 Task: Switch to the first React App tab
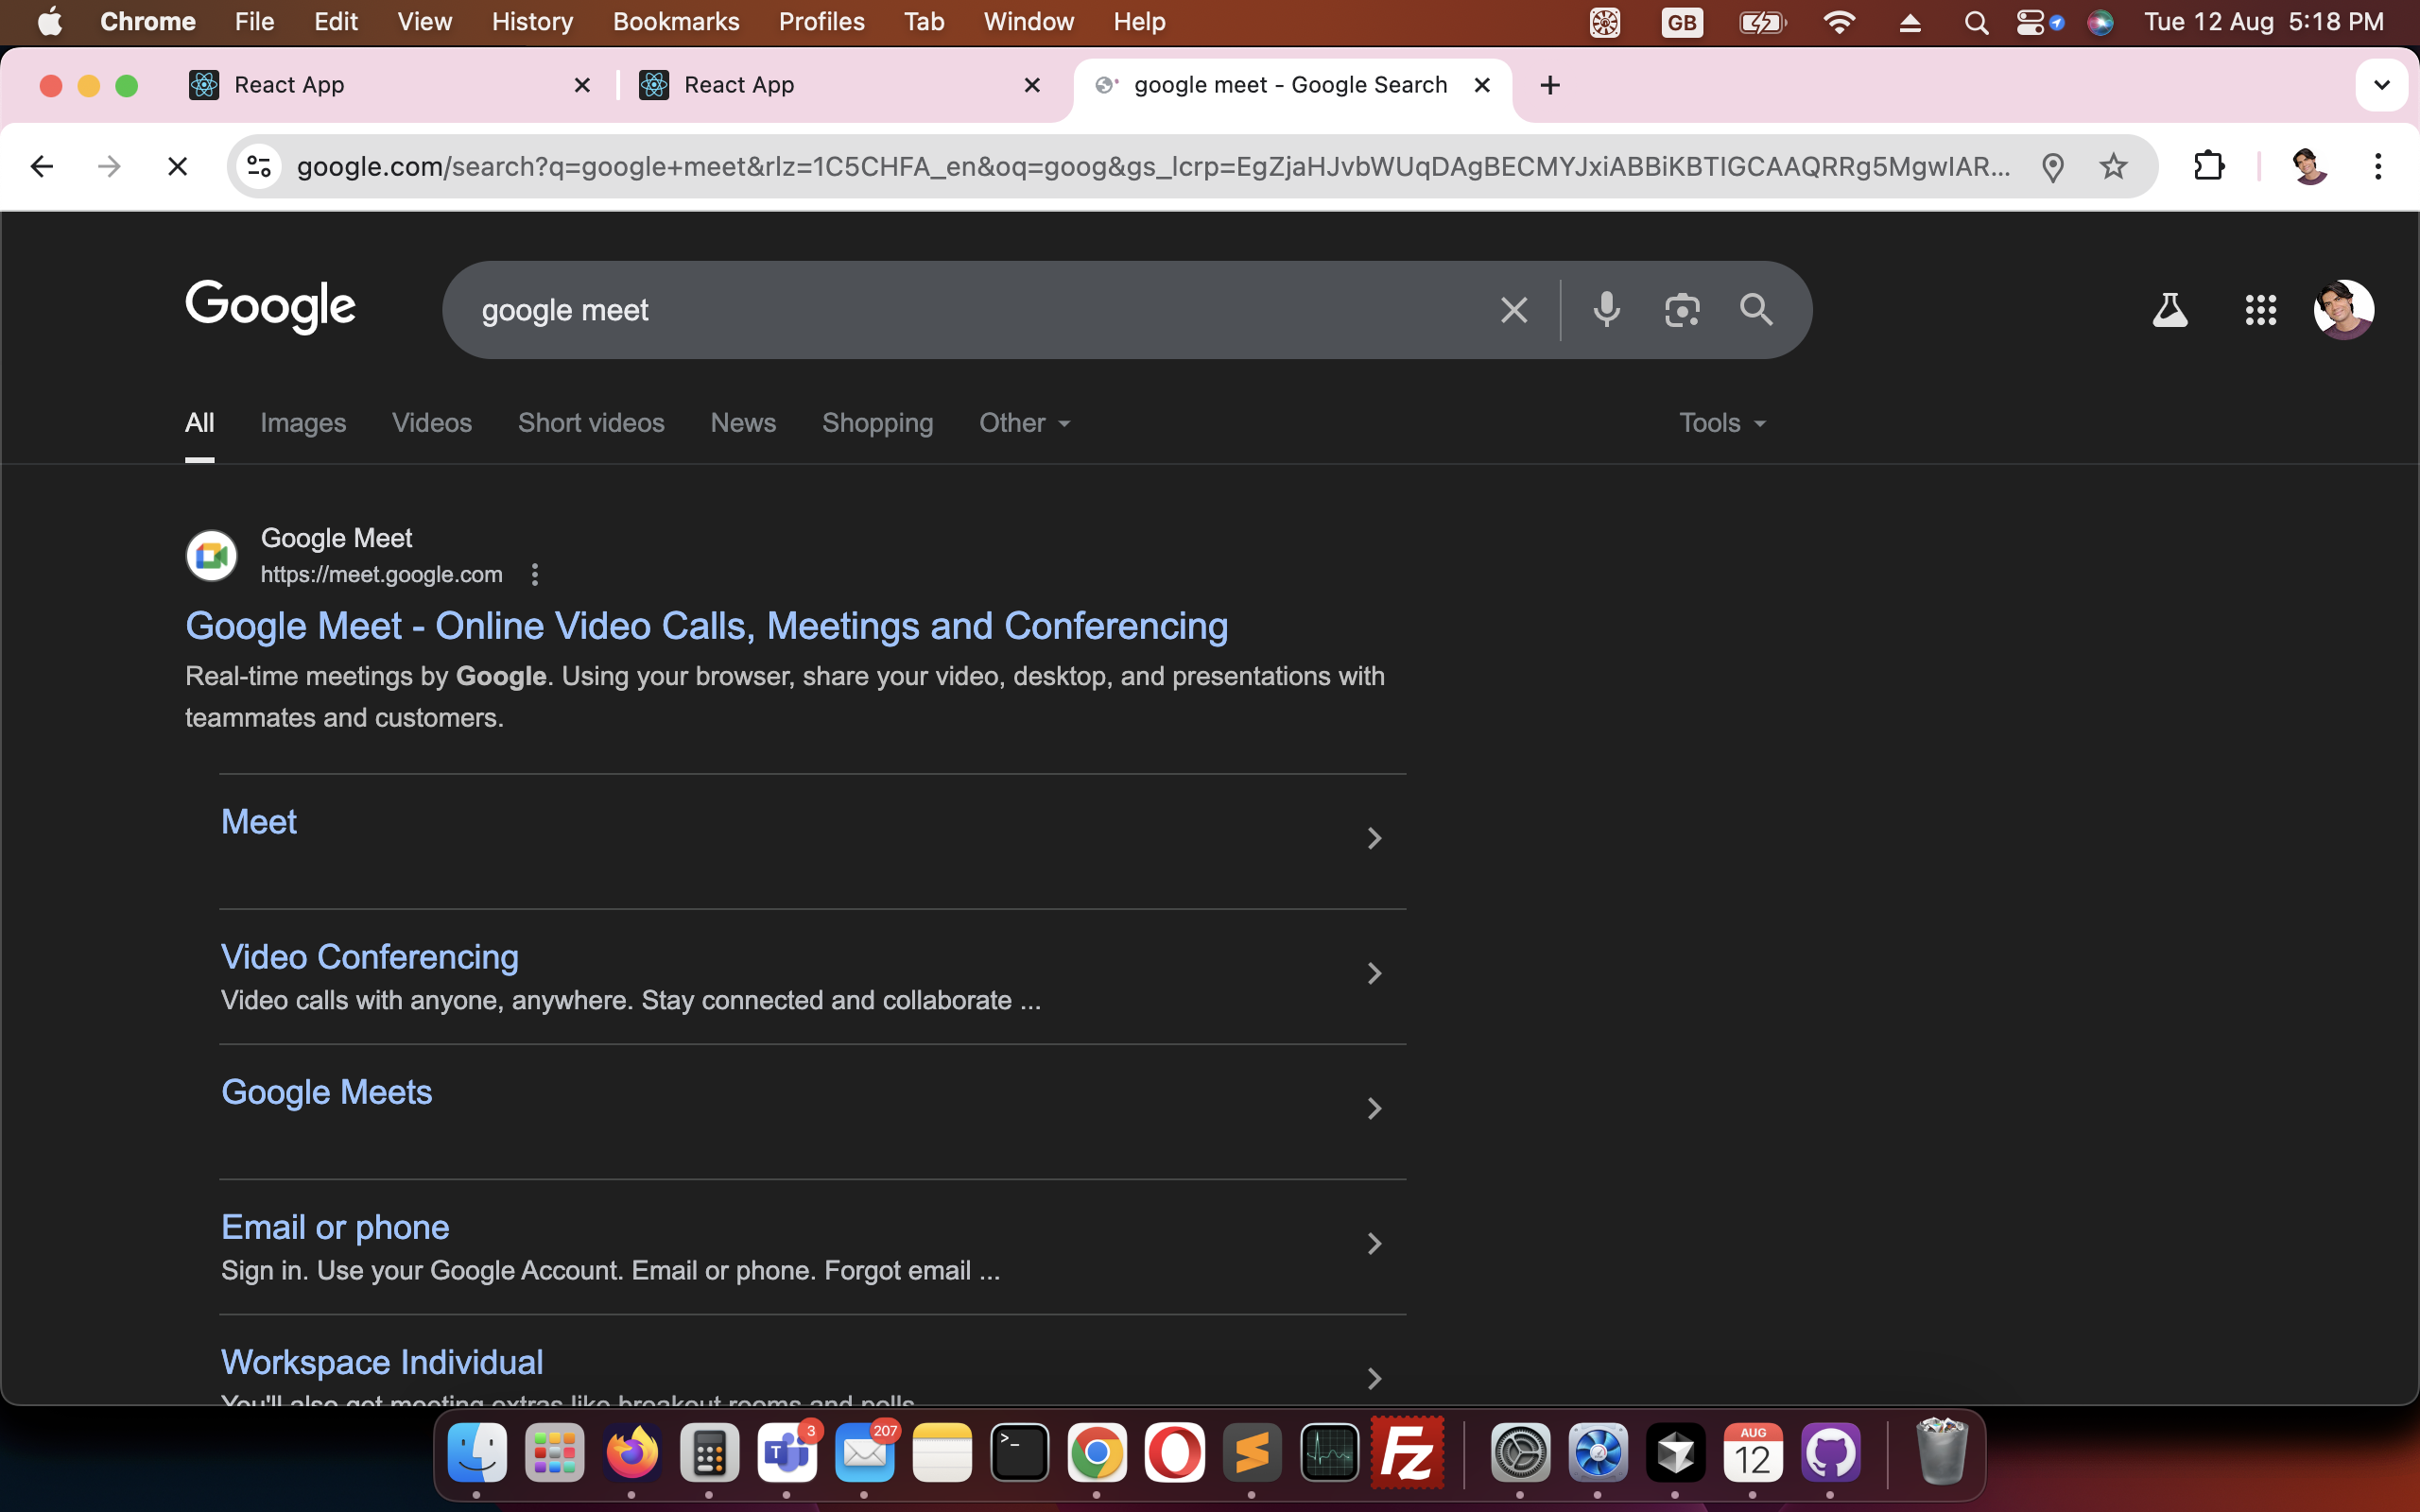coord(391,85)
